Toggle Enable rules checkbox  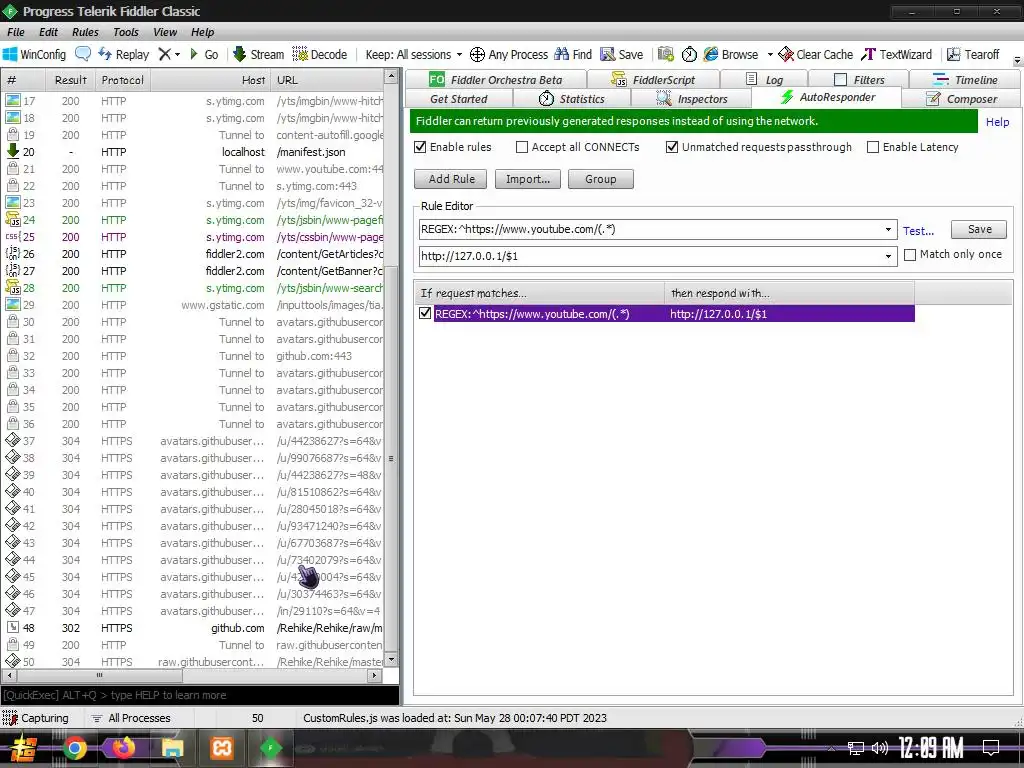click(x=421, y=147)
